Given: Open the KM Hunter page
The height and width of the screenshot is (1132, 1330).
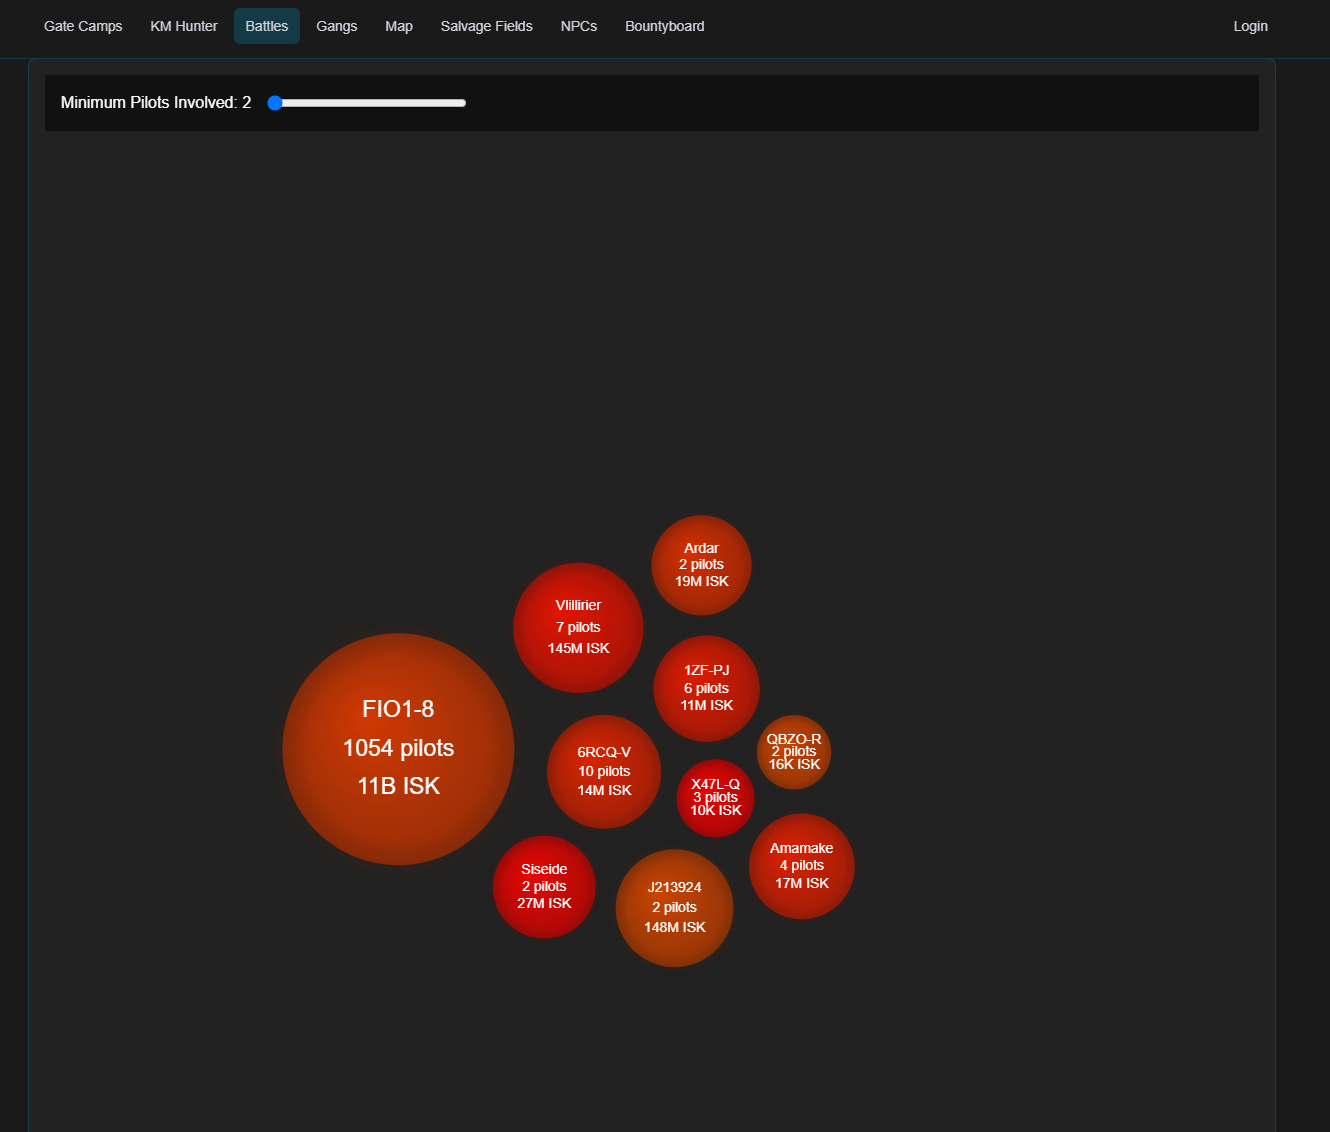Looking at the screenshot, I should click(183, 26).
